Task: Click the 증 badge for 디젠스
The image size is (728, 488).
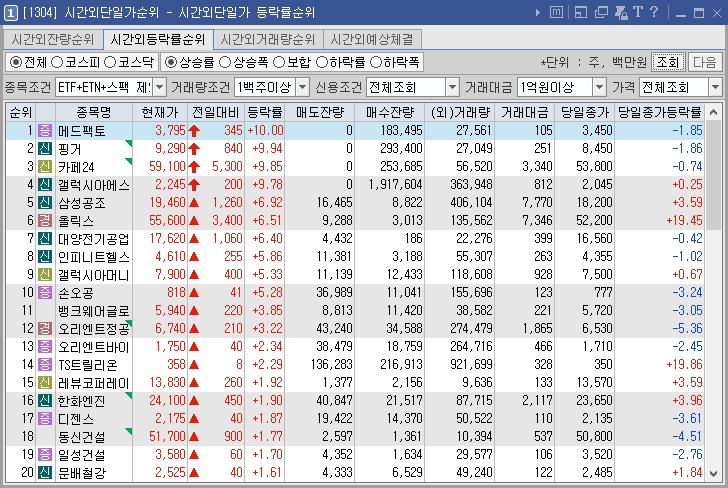Action: [45, 419]
